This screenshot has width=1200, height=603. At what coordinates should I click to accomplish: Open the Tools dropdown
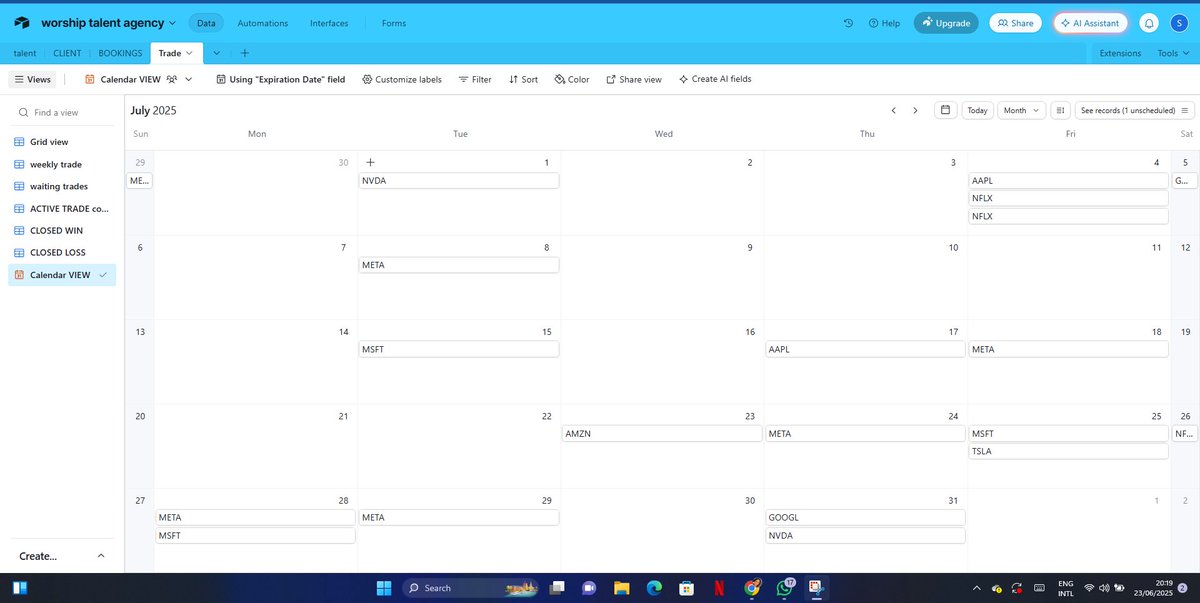pyautogui.click(x=1173, y=53)
